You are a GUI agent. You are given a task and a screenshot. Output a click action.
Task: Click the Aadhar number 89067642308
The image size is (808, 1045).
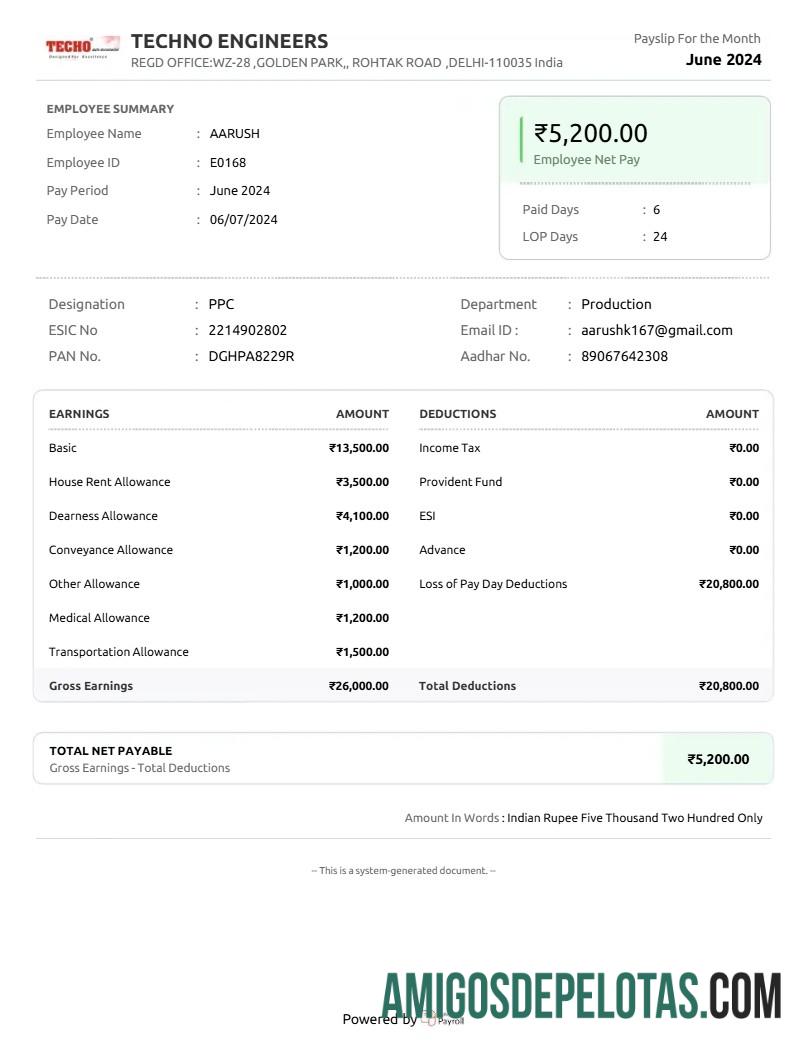(x=624, y=356)
